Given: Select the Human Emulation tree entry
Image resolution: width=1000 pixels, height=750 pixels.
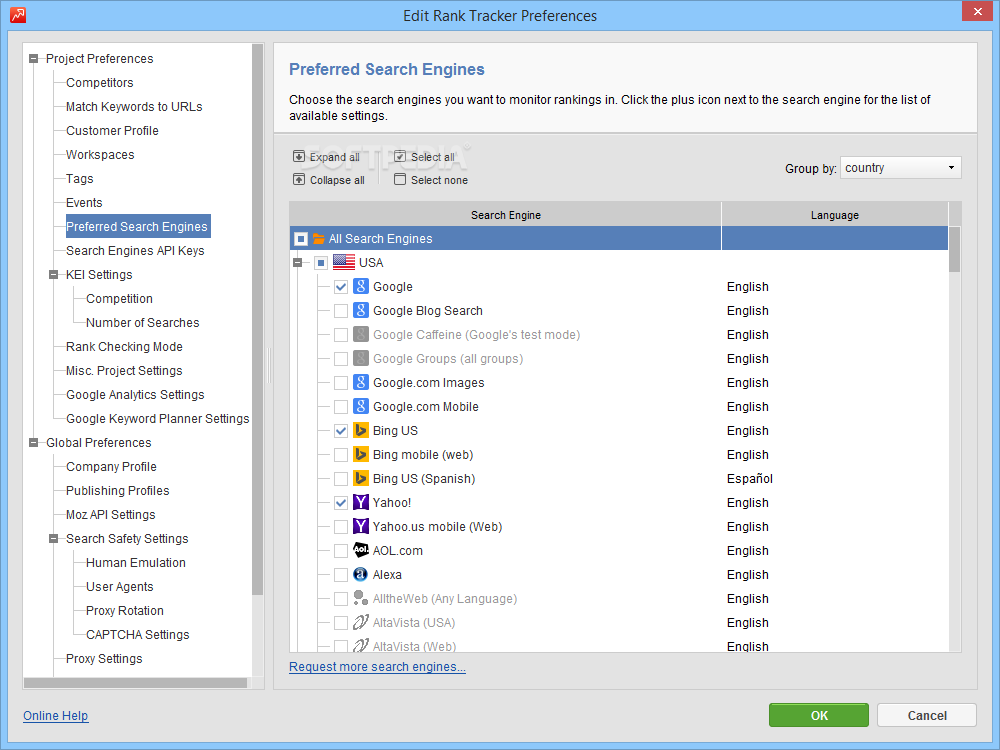Looking at the screenshot, I should point(136,562).
